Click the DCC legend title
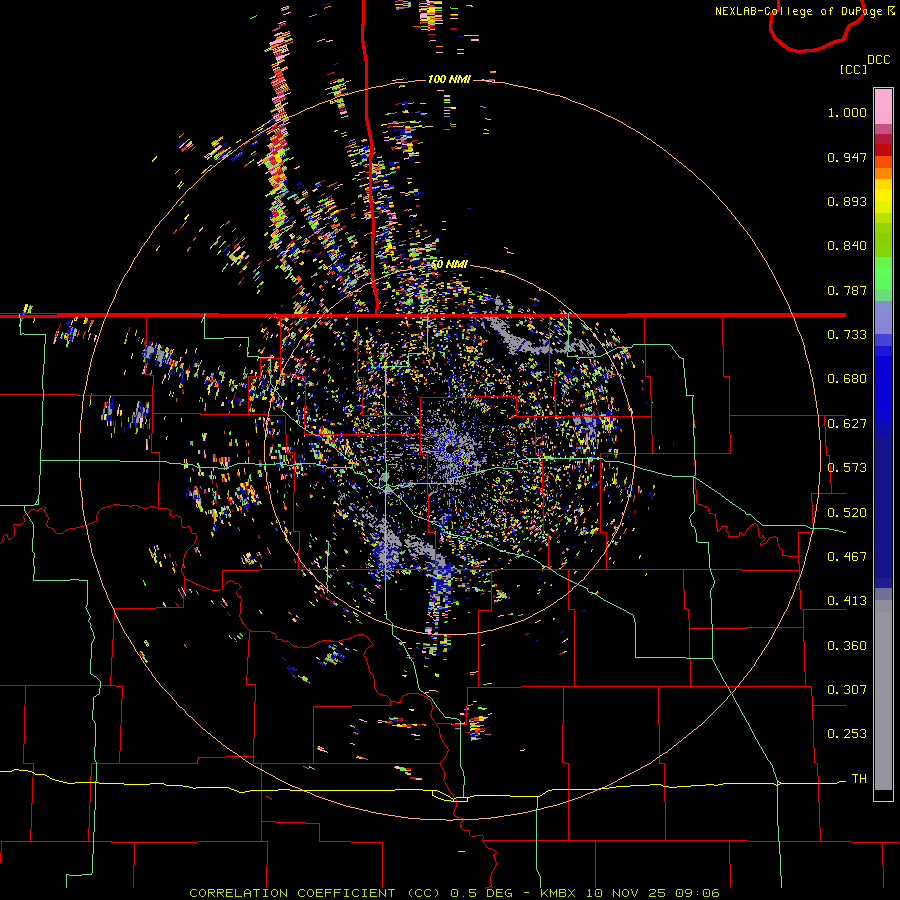The height and width of the screenshot is (900, 900). pos(878,60)
